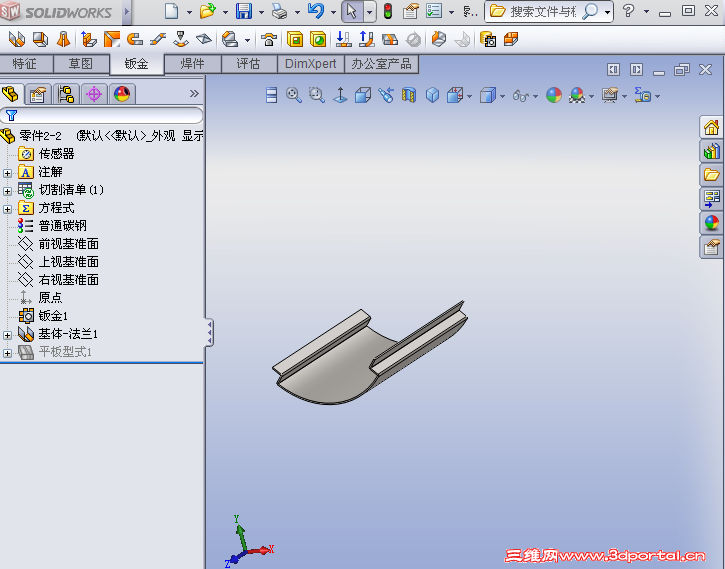The width and height of the screenshot is (725, 569).
Task: Click the Rebuild traffic light icon
Action: (388, 11)
